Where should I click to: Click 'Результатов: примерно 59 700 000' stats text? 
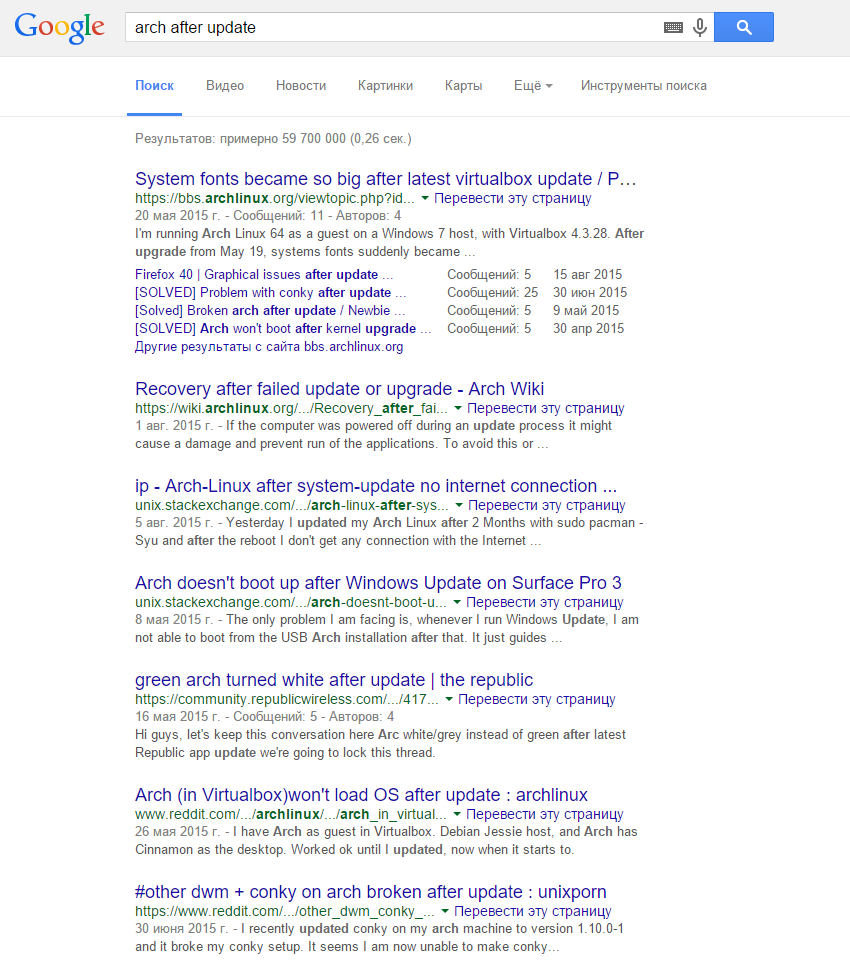point(273,138)
